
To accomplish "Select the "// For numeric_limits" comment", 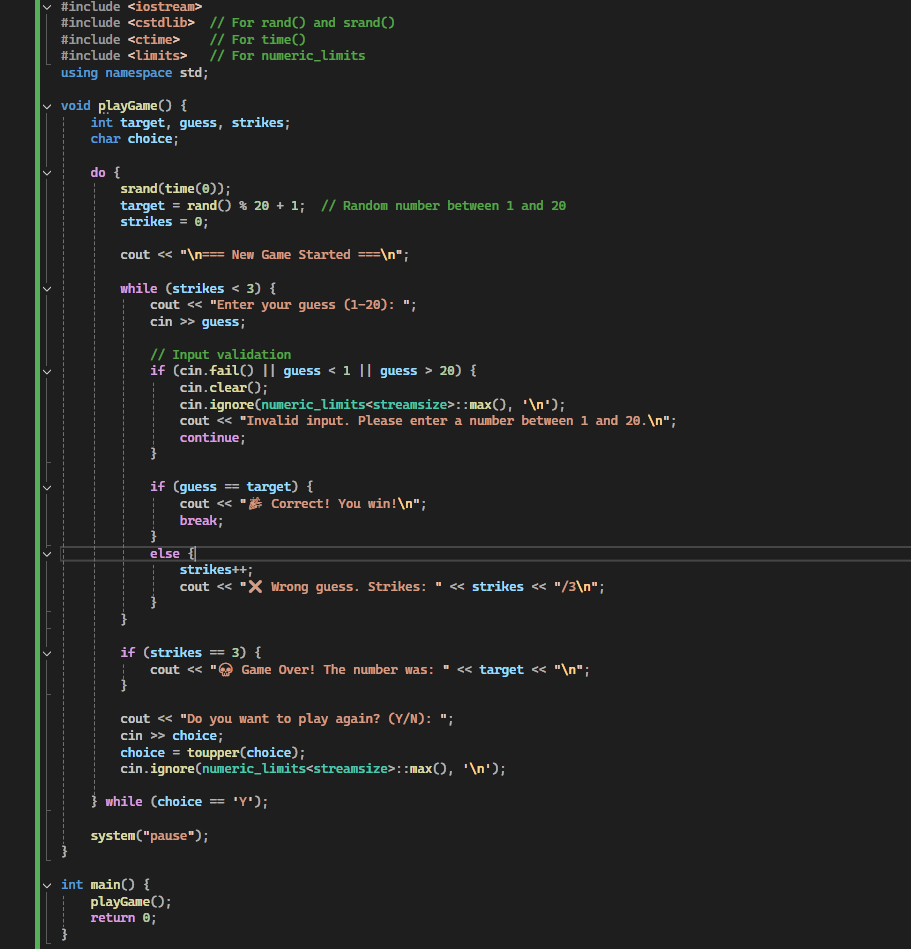I will click(288, 56).
